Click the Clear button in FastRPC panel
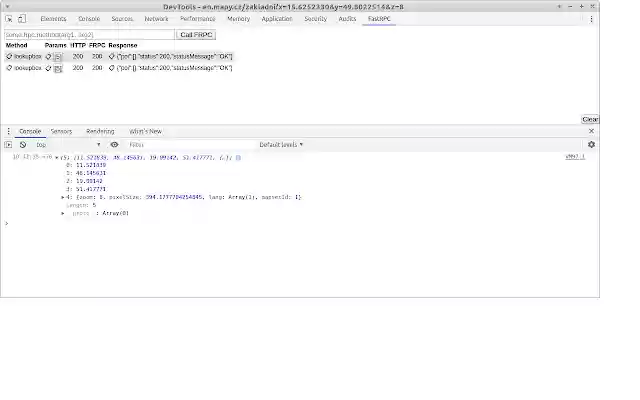640x400 pixels. pyautogui.click(x=590, y=119)
